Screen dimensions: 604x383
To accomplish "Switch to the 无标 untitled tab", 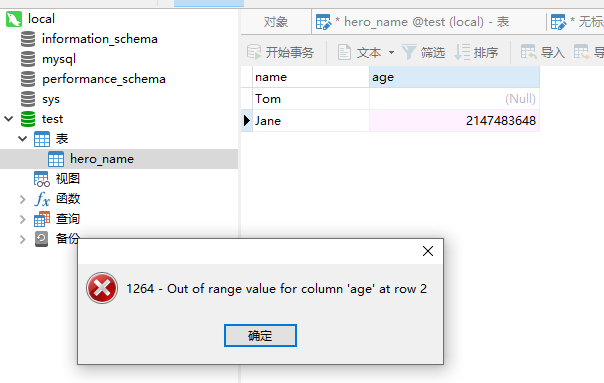I will click(576, 22).
